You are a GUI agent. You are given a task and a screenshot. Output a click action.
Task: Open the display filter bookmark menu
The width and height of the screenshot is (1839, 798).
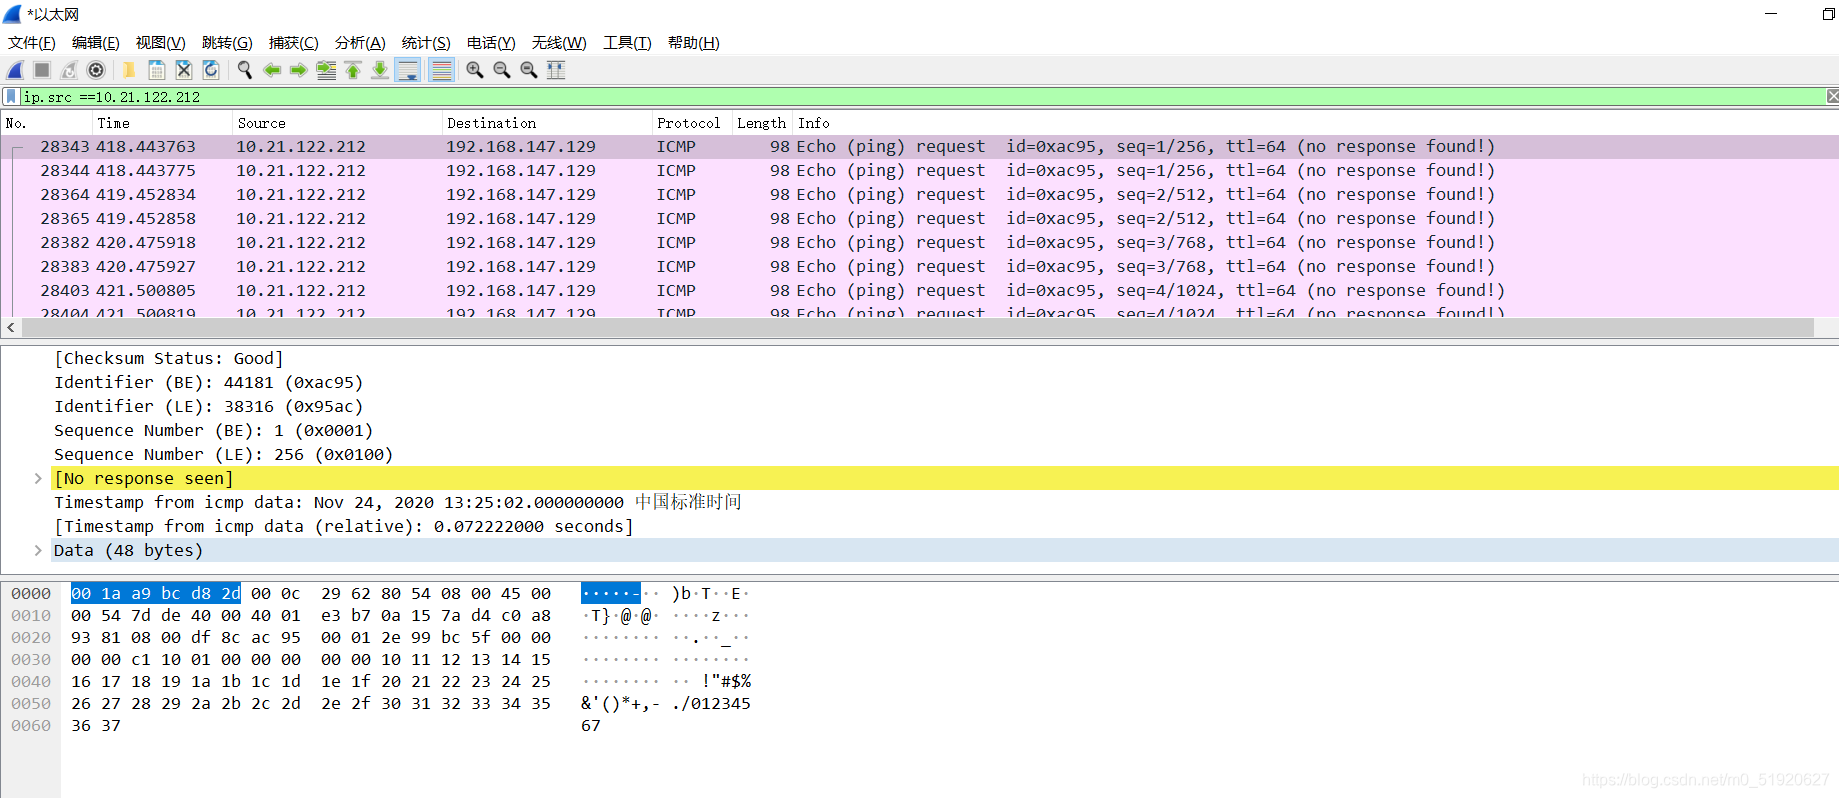click(x=11, y=97)
